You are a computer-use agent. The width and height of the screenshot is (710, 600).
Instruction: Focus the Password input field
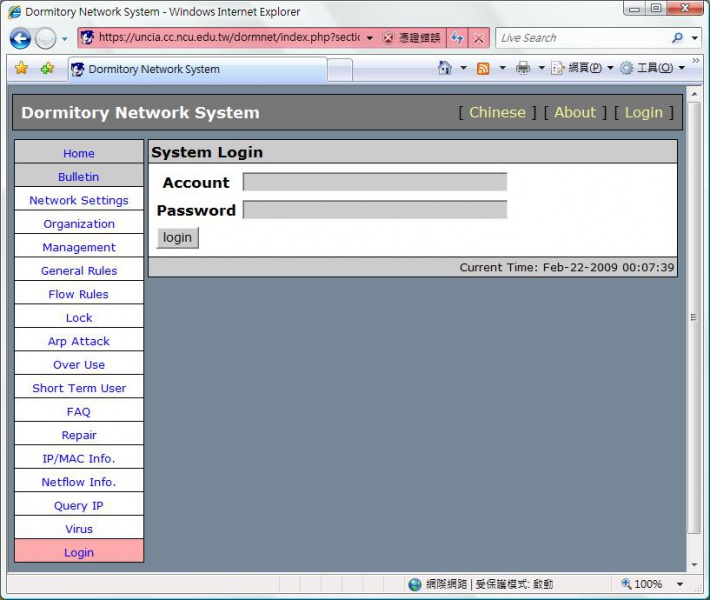(374, 210)
